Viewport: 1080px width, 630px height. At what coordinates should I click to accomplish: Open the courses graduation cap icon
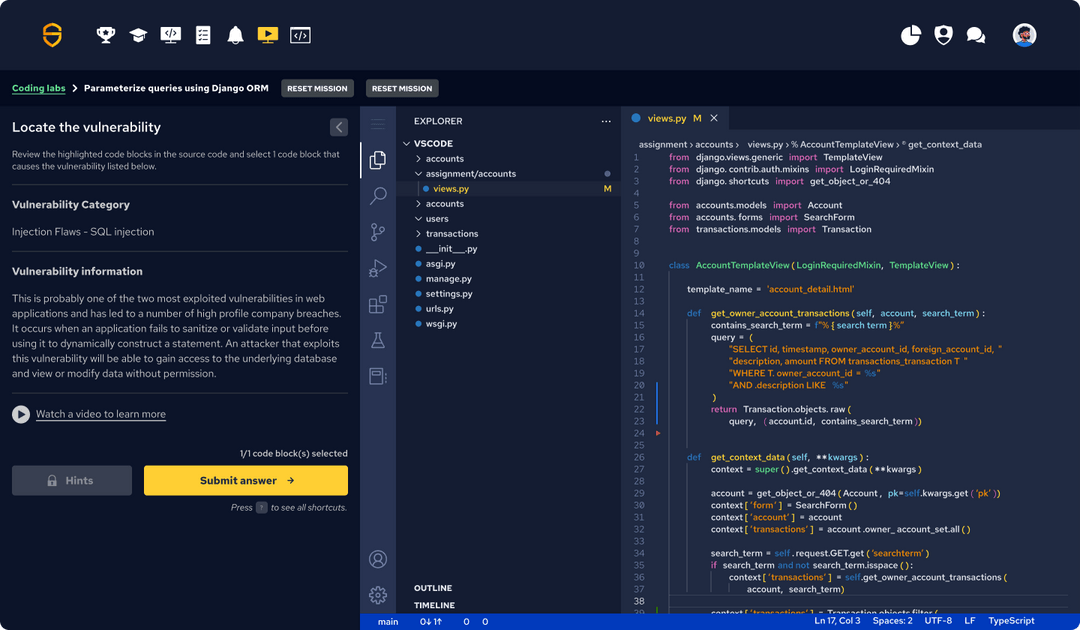(x=137, y=34)
